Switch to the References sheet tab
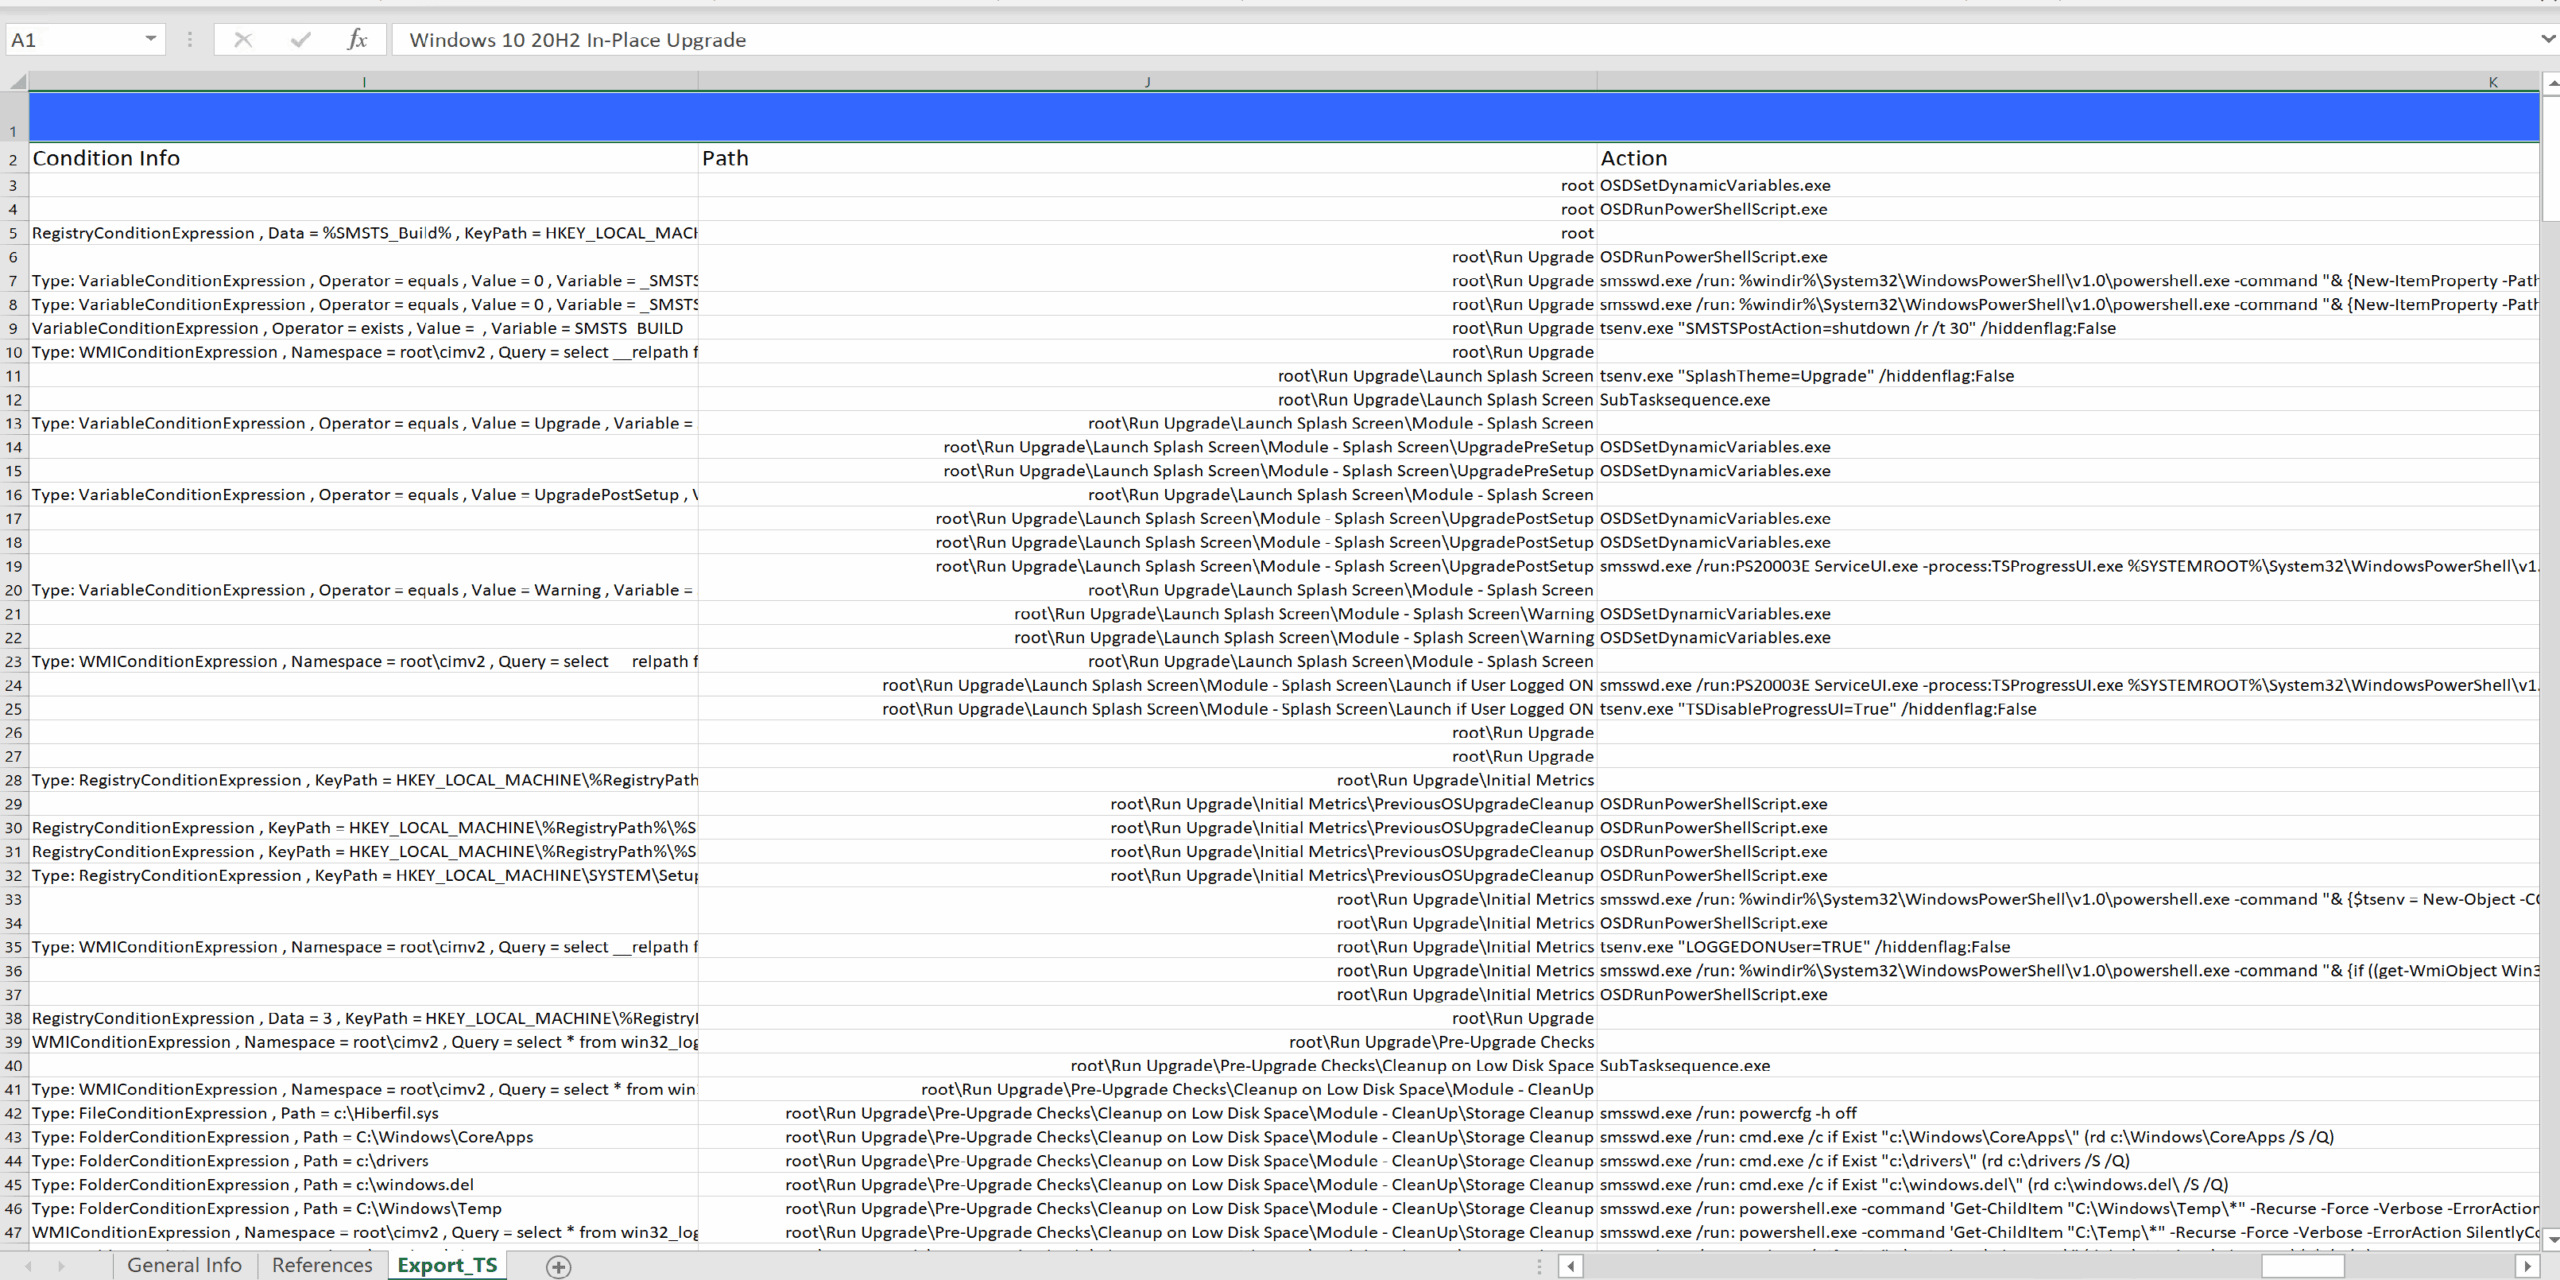The image size is (2560, 1280). (322, 1265)
